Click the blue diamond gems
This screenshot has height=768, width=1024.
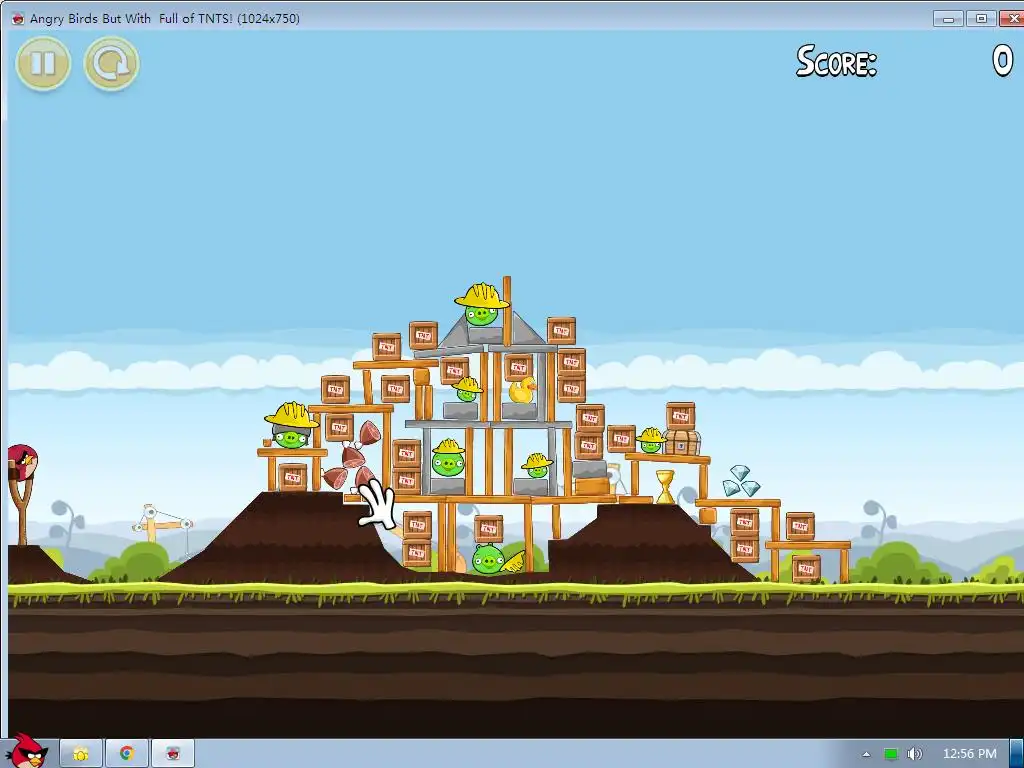click(741, 481)
